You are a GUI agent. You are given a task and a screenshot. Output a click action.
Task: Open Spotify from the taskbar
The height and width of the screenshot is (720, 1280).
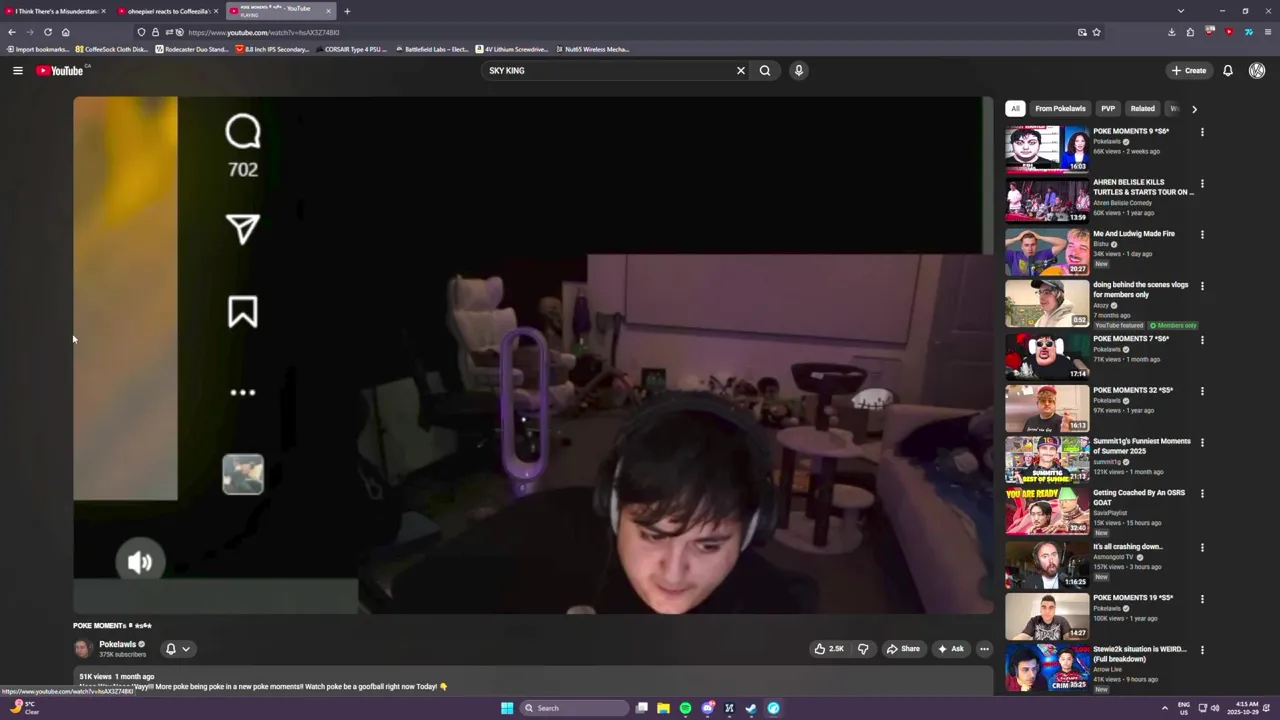pos(685,708)
